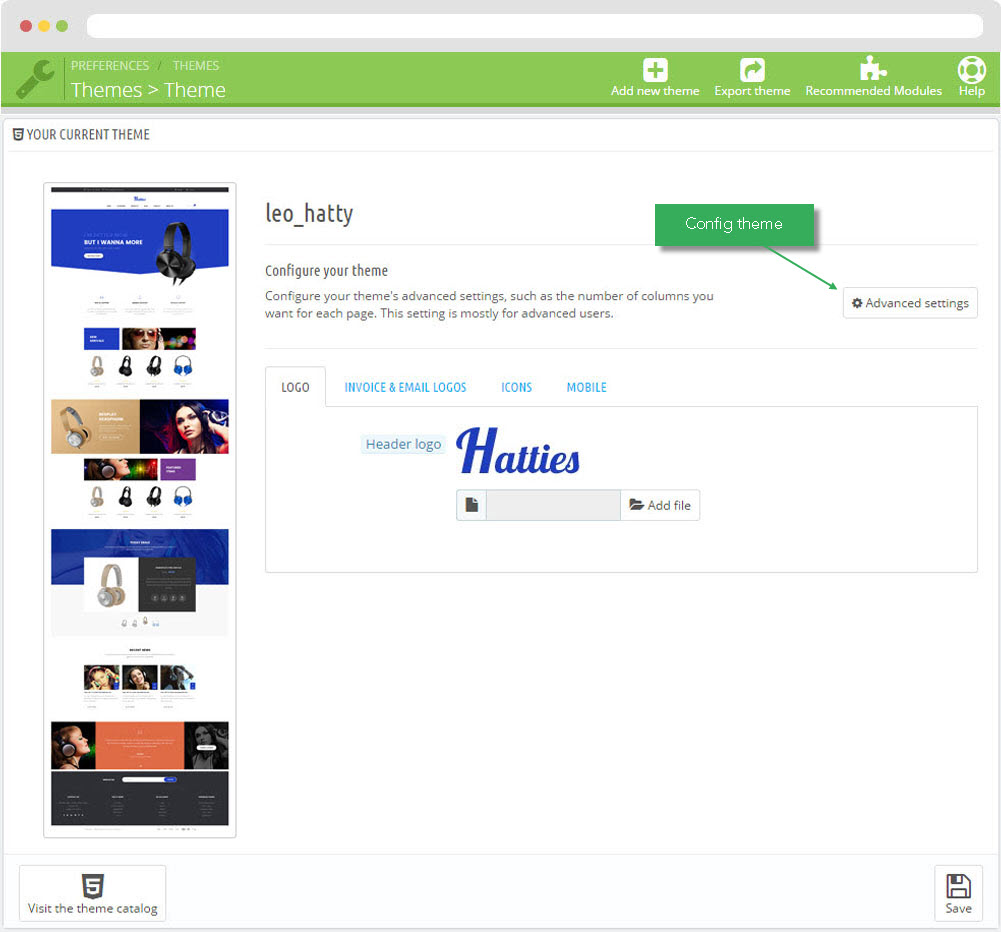Screen dimensions: 1001x932
Task: Click the Themes breadcrumb link
Action: coord(196,66)
